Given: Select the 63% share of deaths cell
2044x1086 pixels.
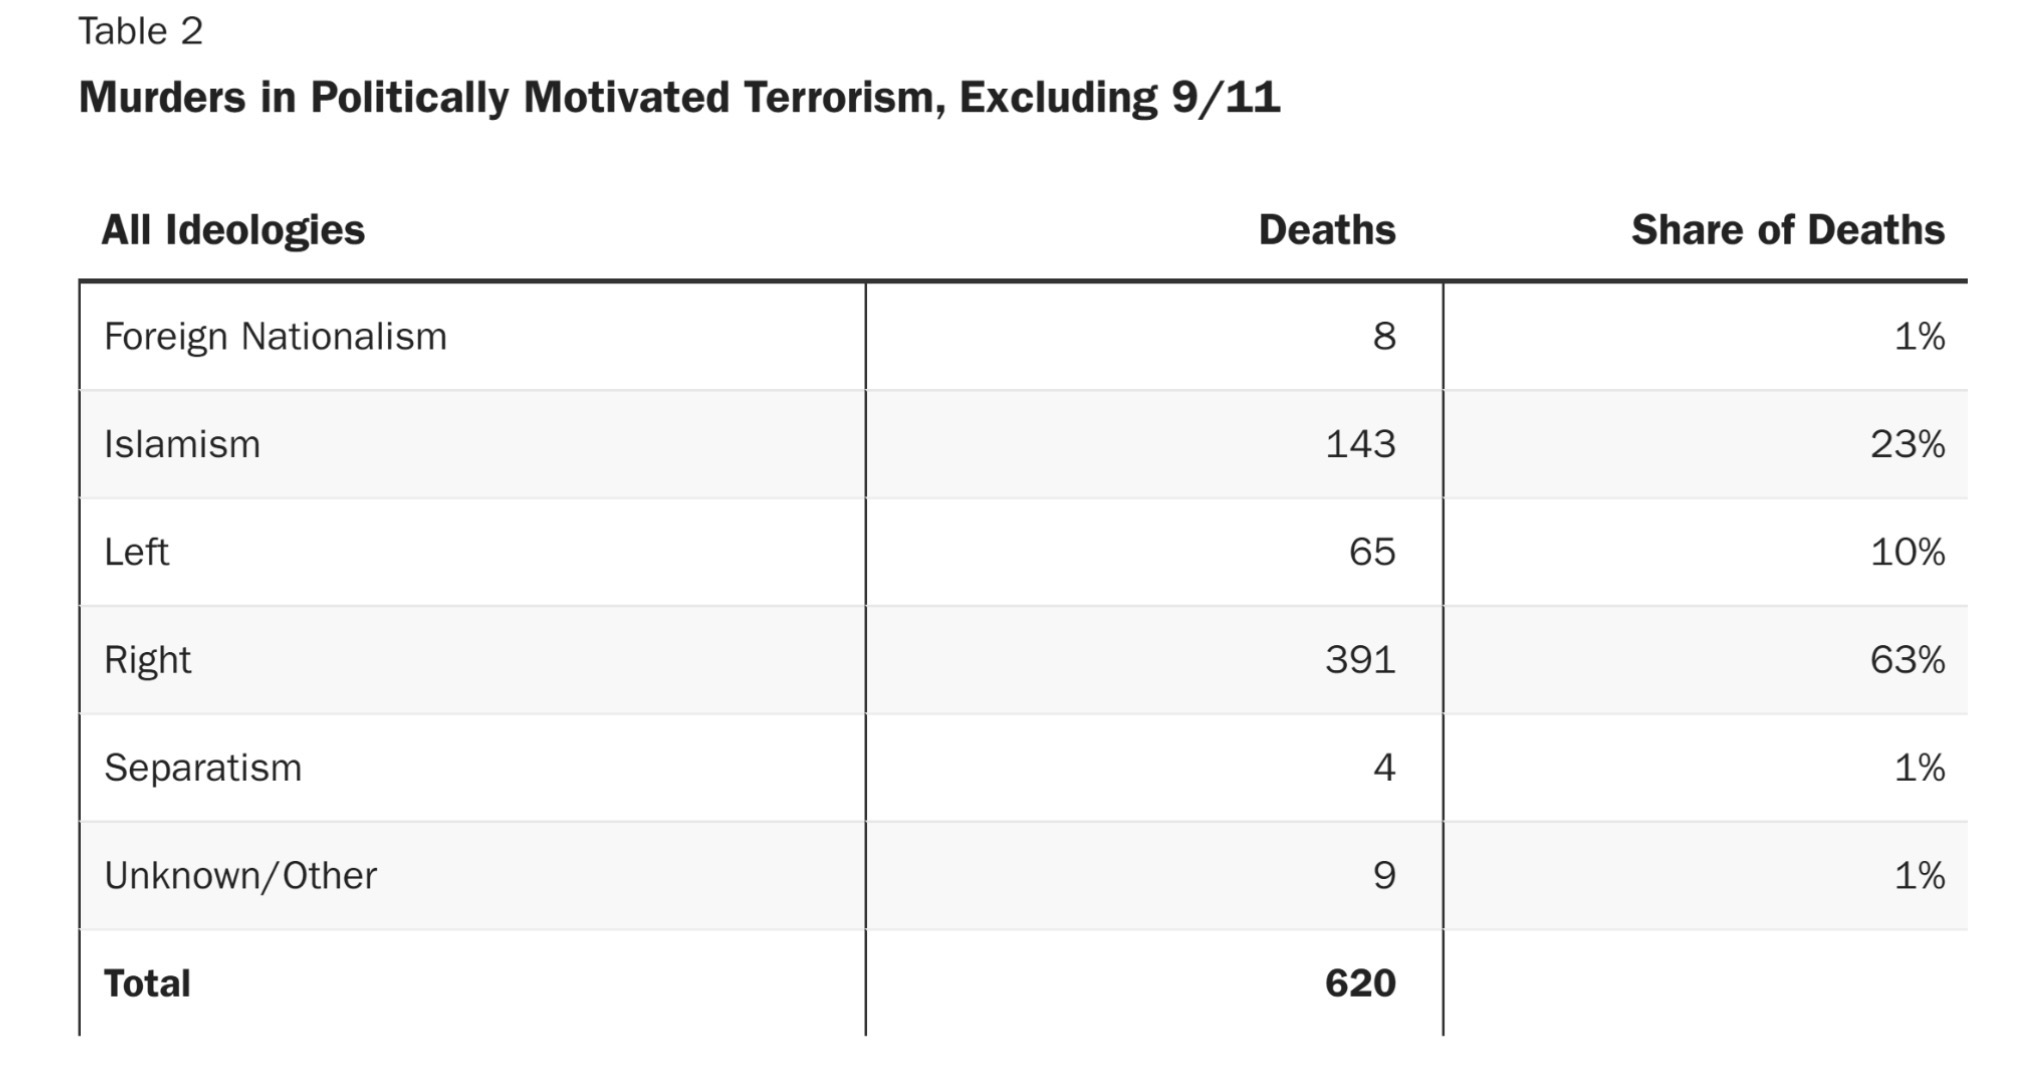Looking at the screenshot, I should [1907, 660].
